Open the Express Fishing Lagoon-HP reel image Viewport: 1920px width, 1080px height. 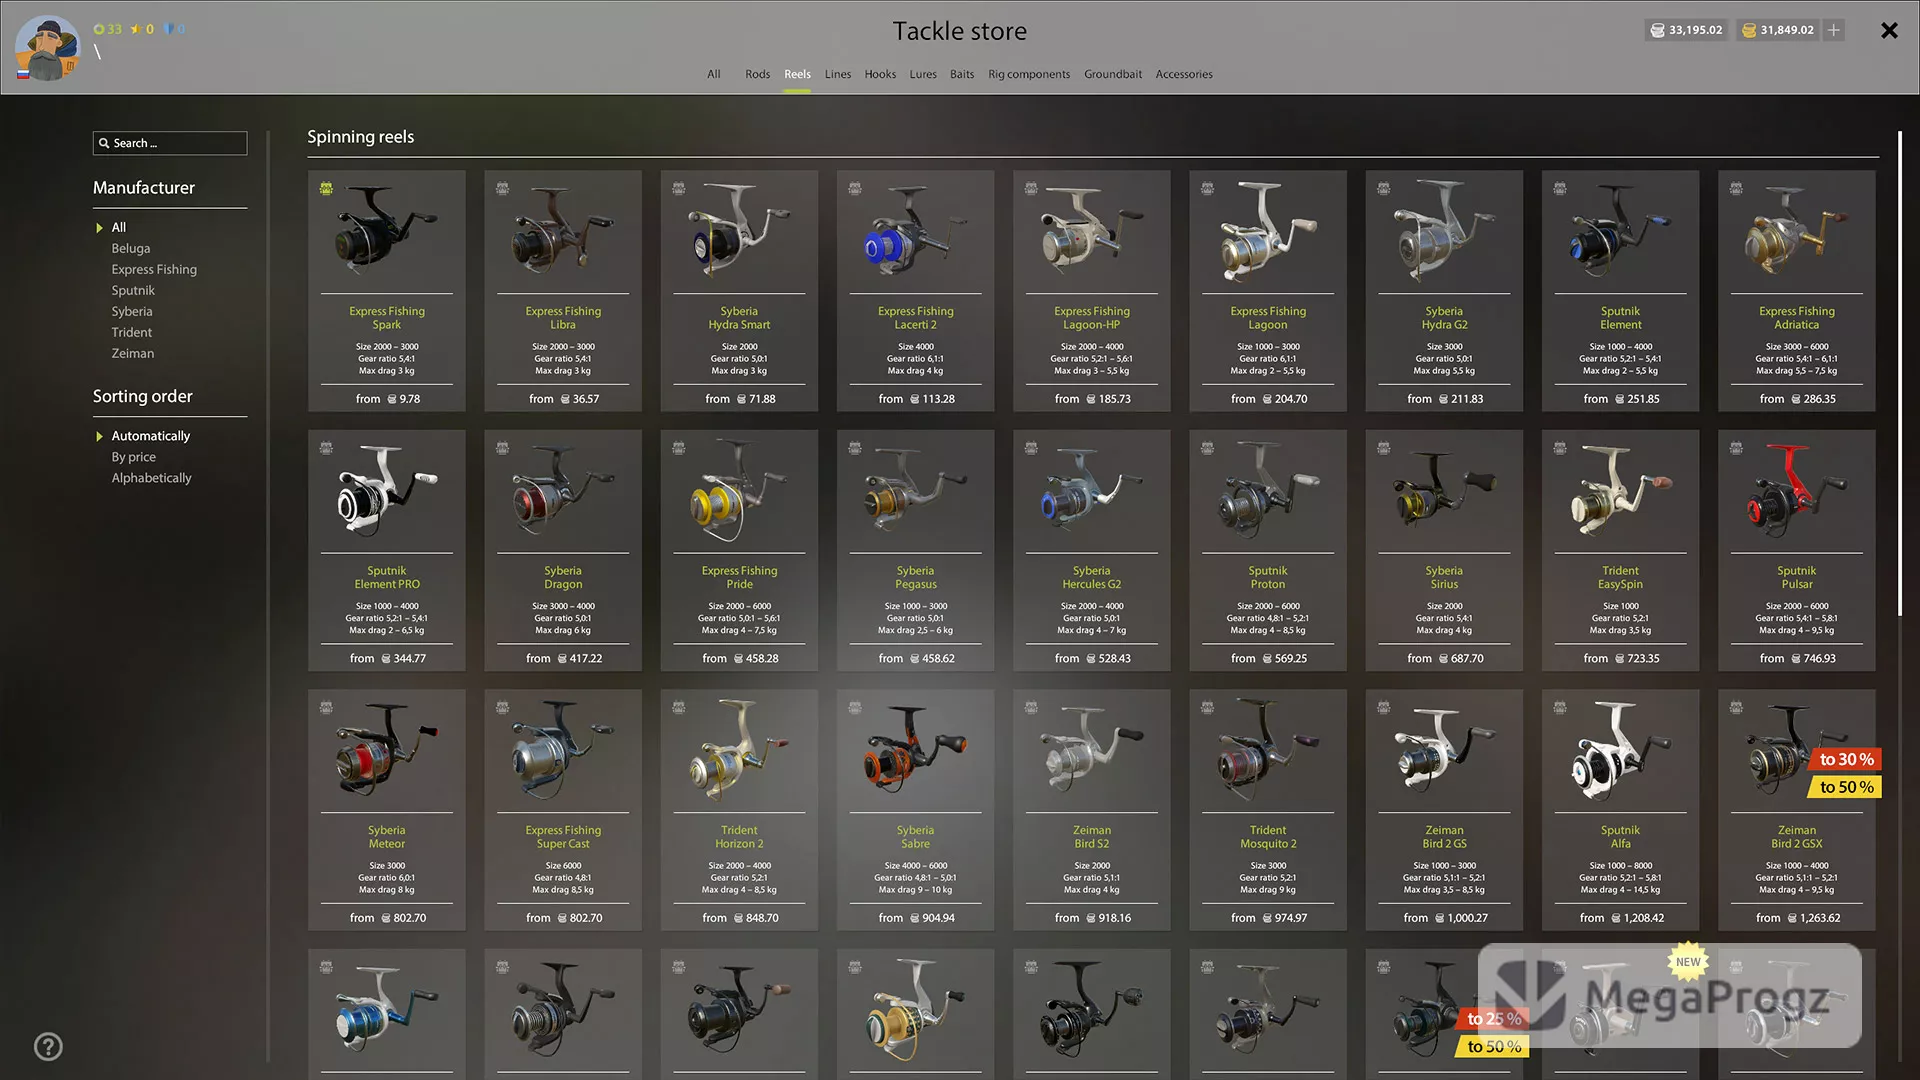coord(1092,231)
